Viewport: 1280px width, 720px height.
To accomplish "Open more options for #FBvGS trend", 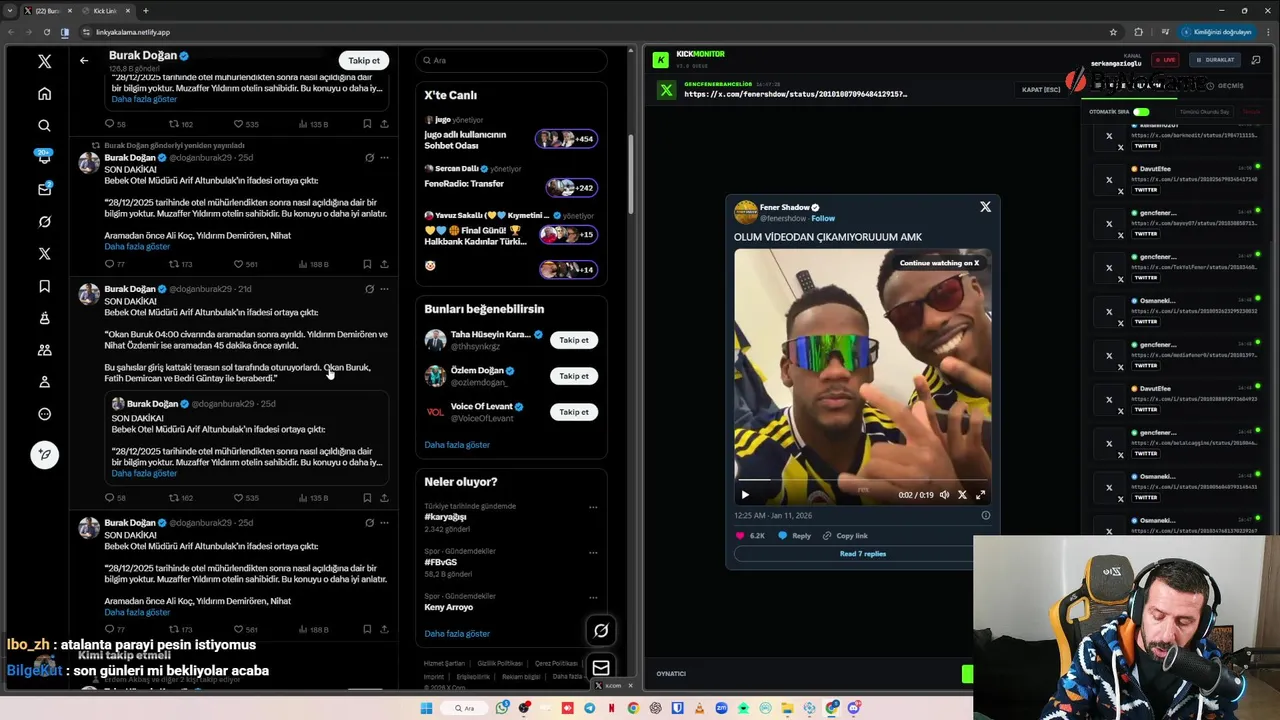I will coord(593,552).
